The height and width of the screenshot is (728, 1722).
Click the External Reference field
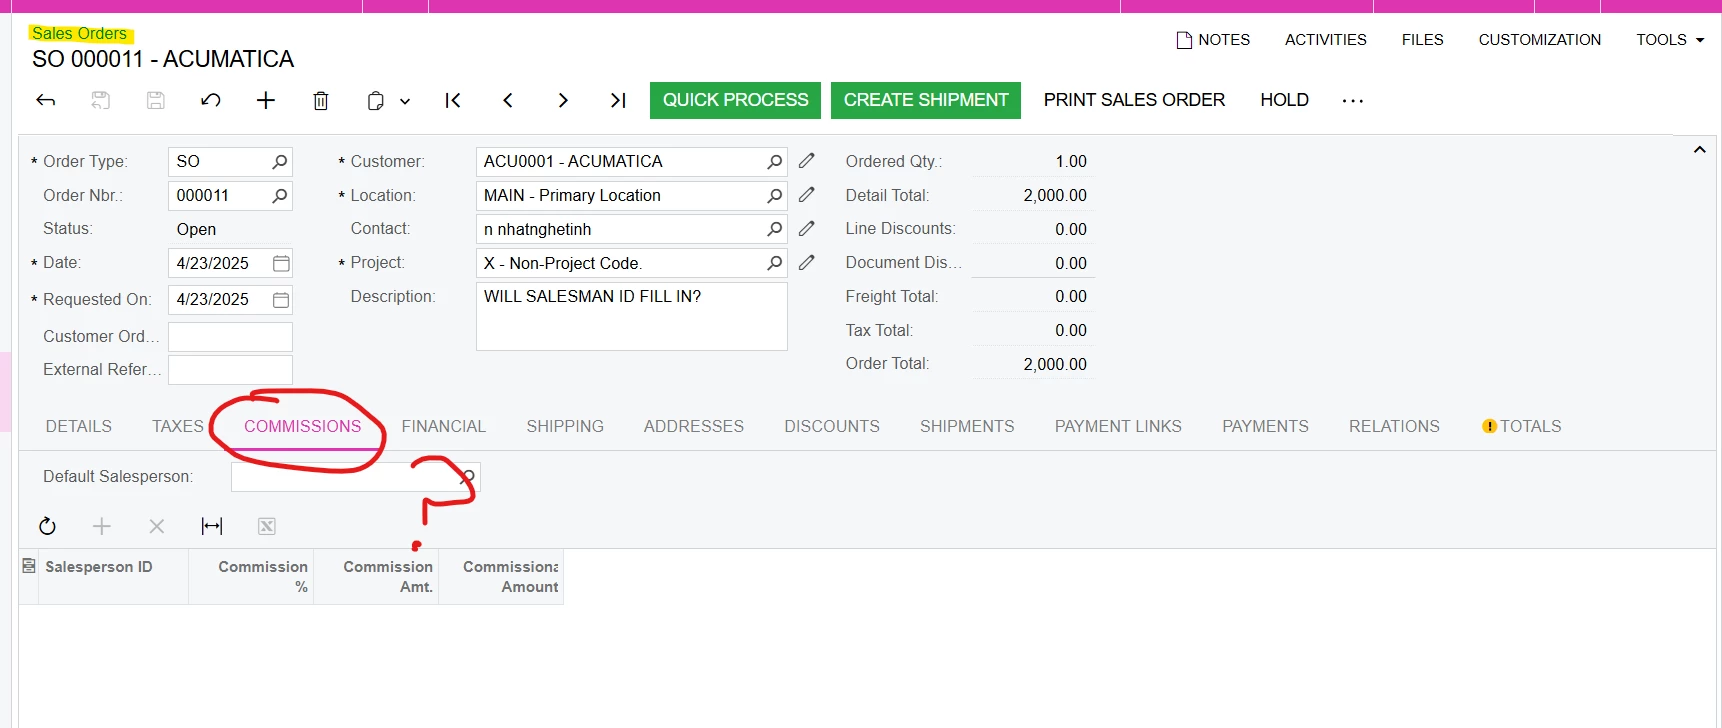tap(230, 370)
